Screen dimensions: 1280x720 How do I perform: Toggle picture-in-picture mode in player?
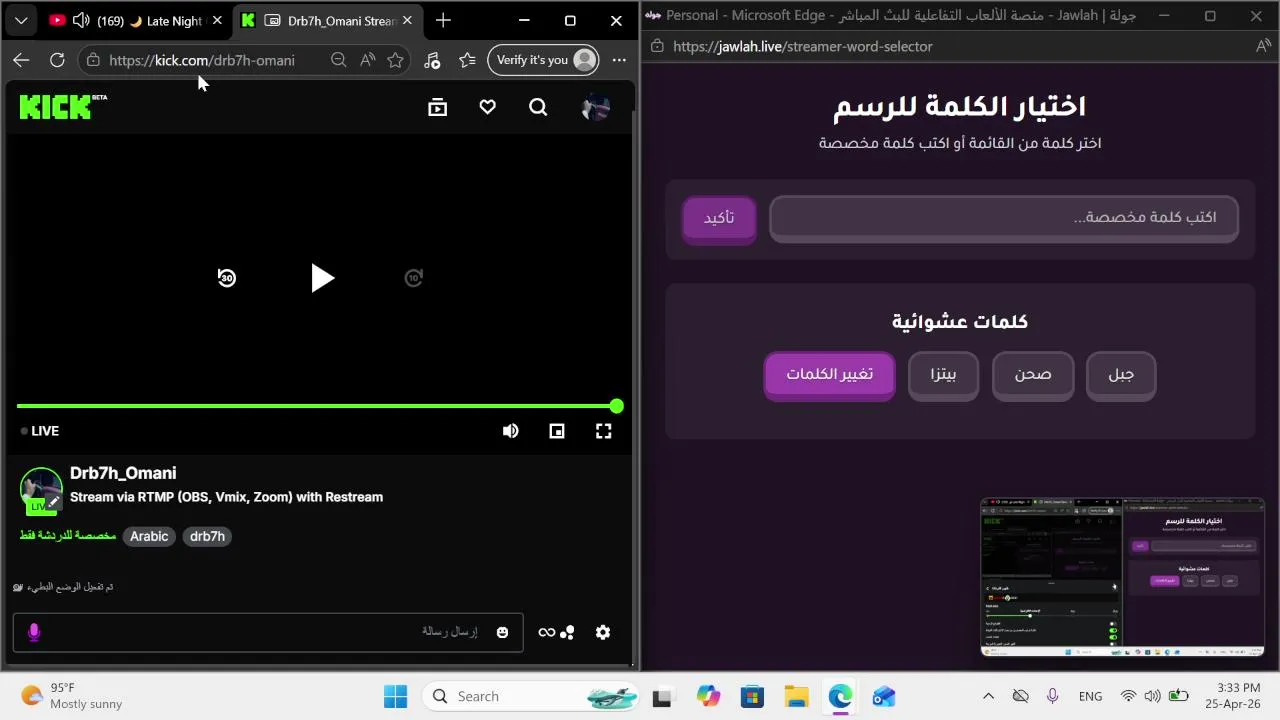(557, 431)
